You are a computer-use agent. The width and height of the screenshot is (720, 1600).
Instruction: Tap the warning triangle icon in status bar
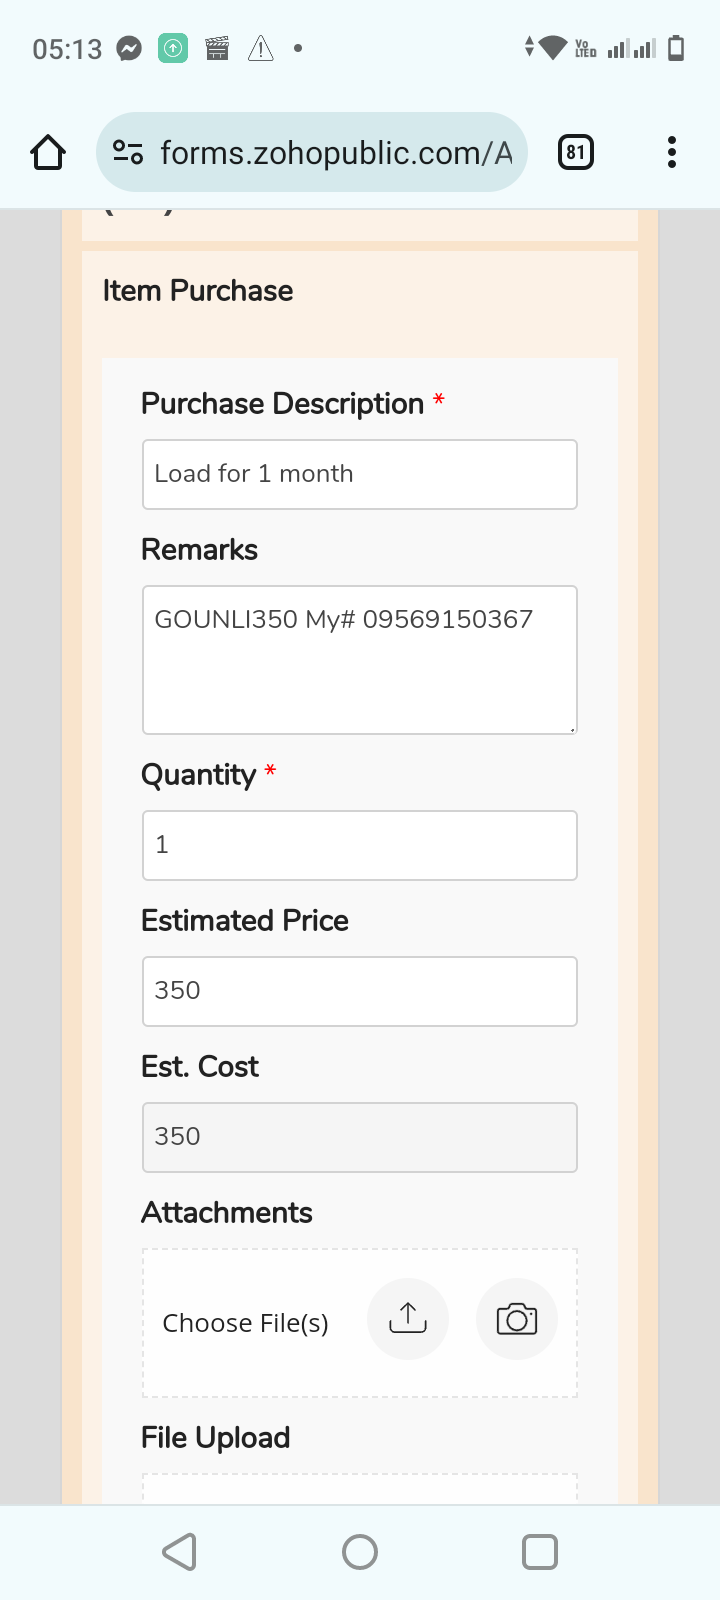[x=260, y=48]
